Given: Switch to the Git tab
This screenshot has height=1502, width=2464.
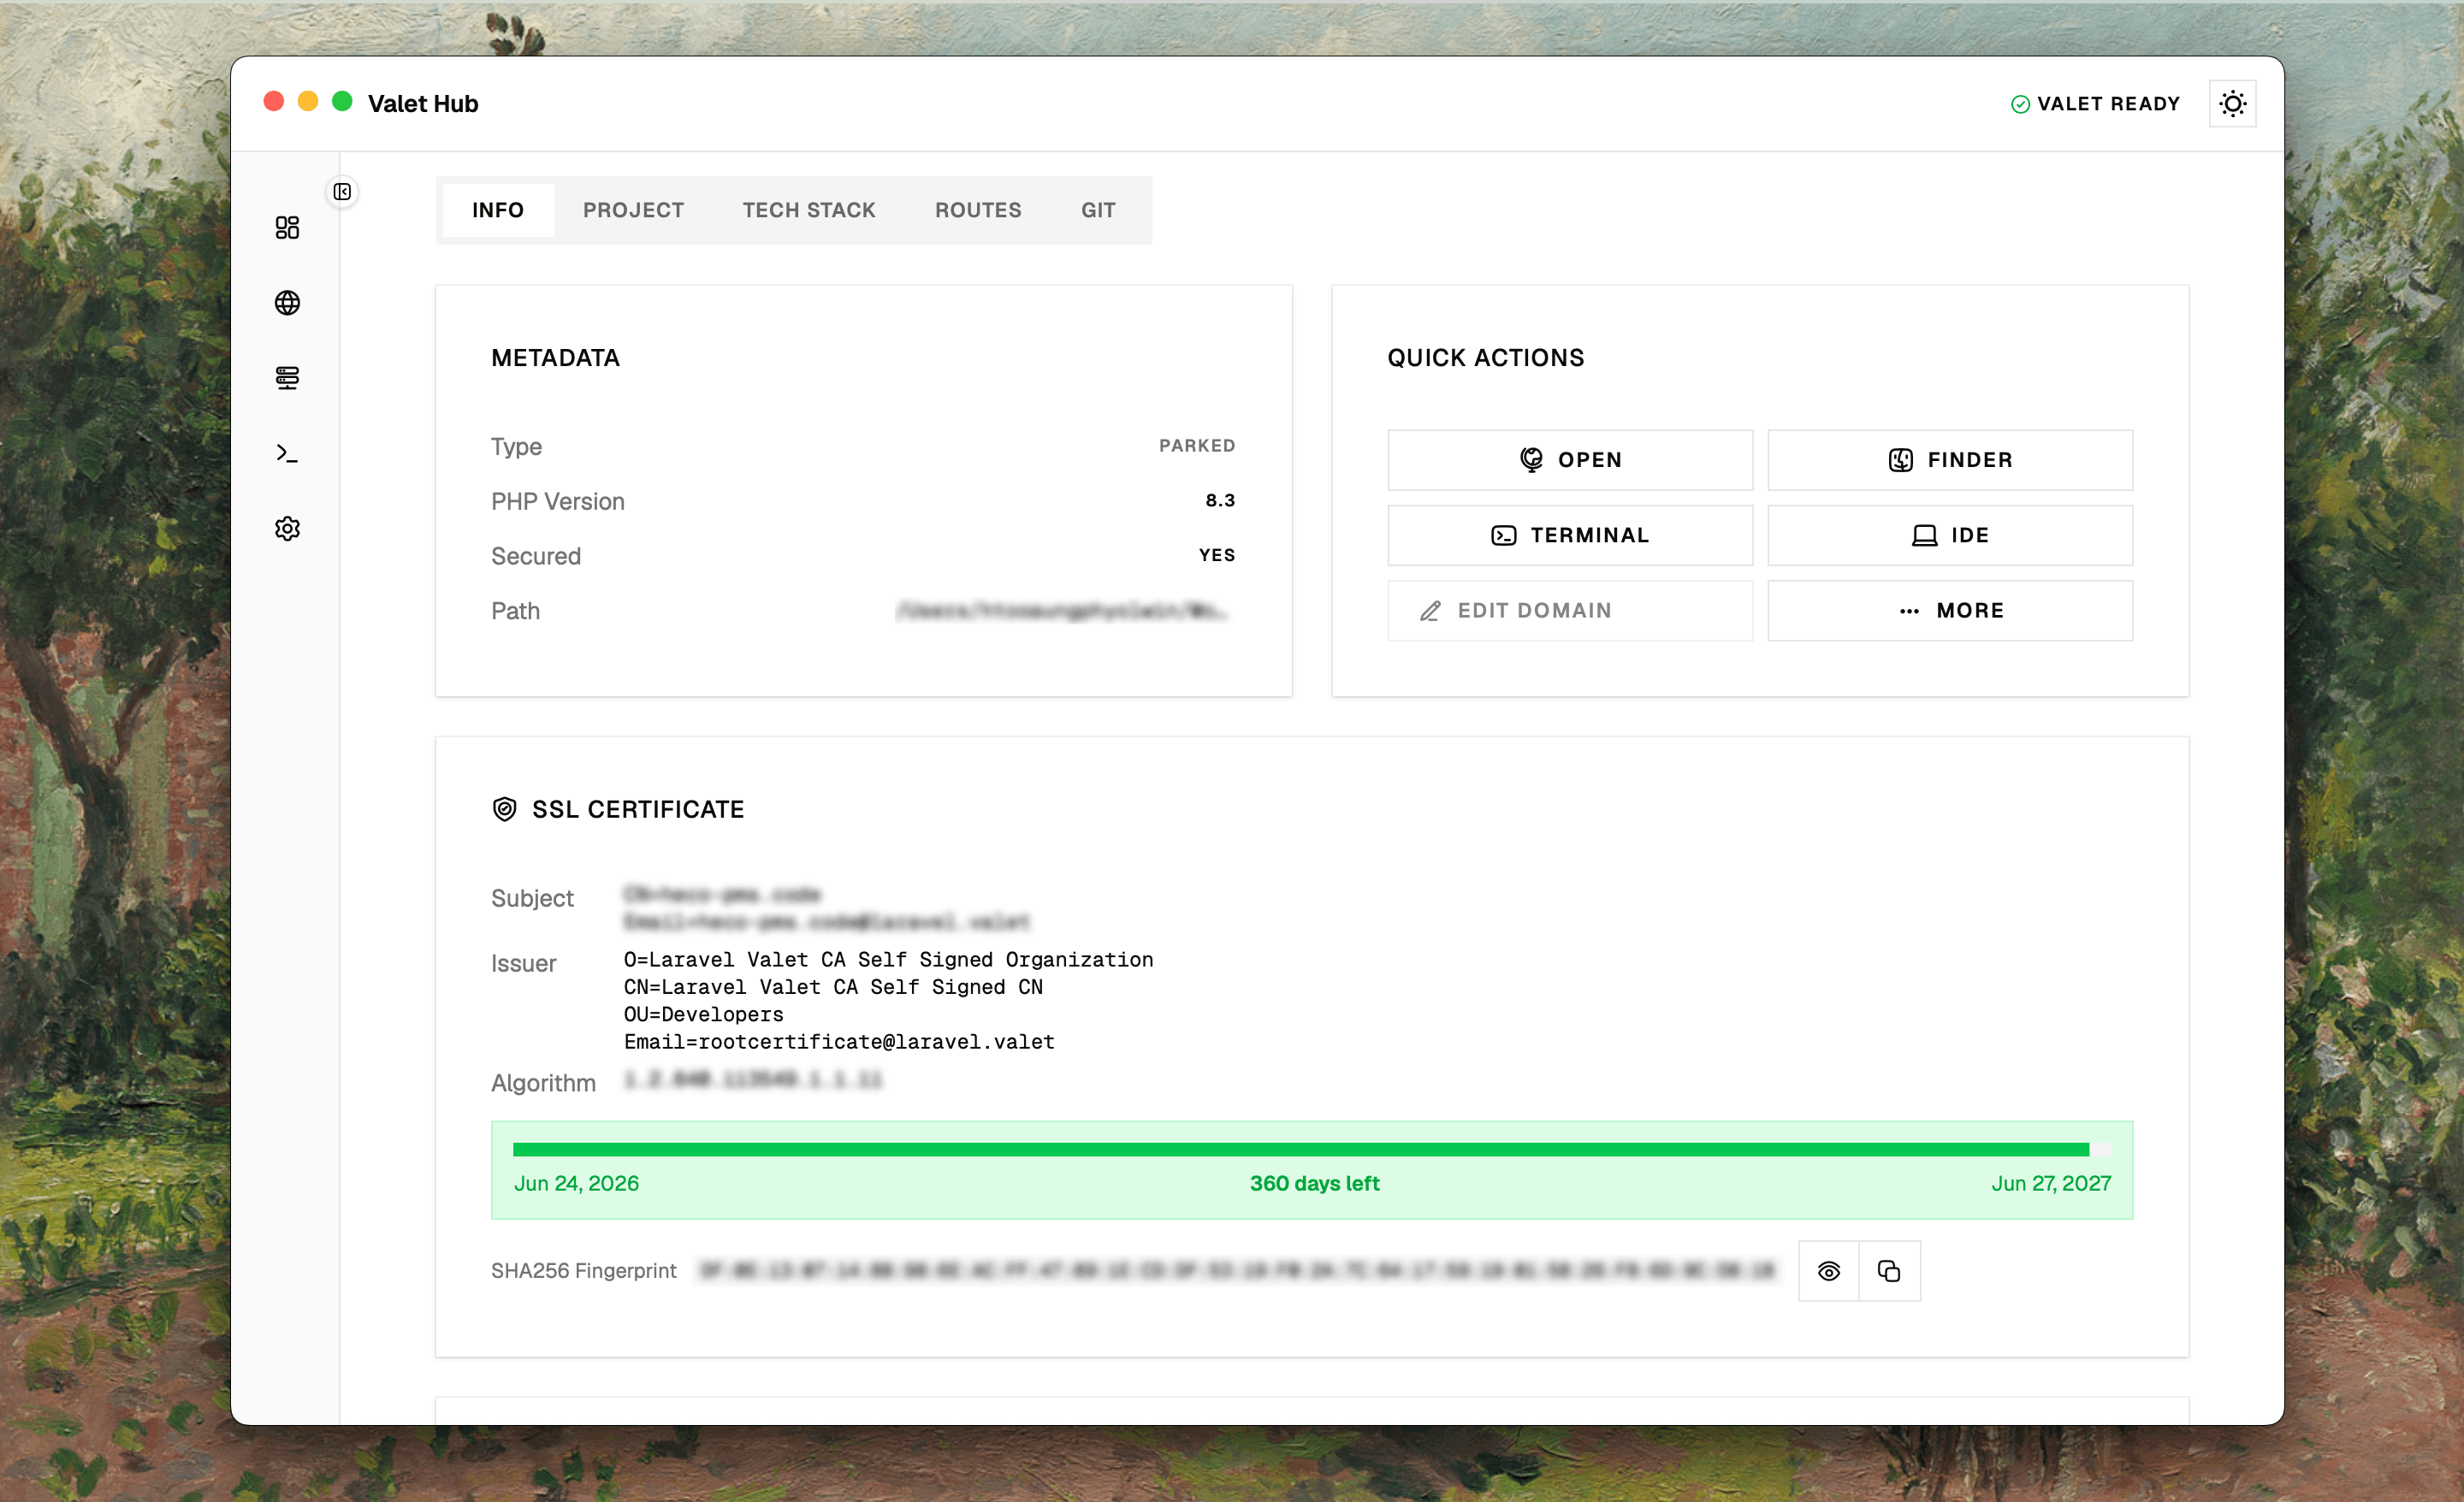Looking at the screenshot, I should pos(1097,210).
